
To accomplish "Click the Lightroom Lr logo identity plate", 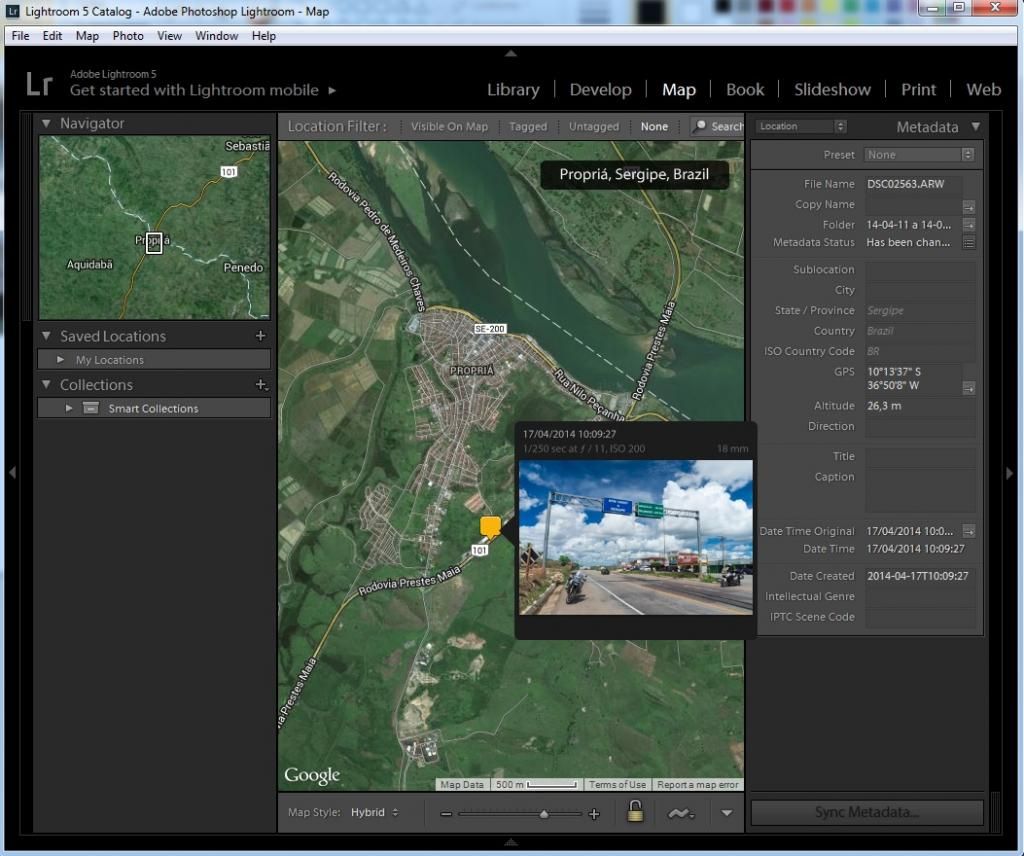I will point(39,84).
